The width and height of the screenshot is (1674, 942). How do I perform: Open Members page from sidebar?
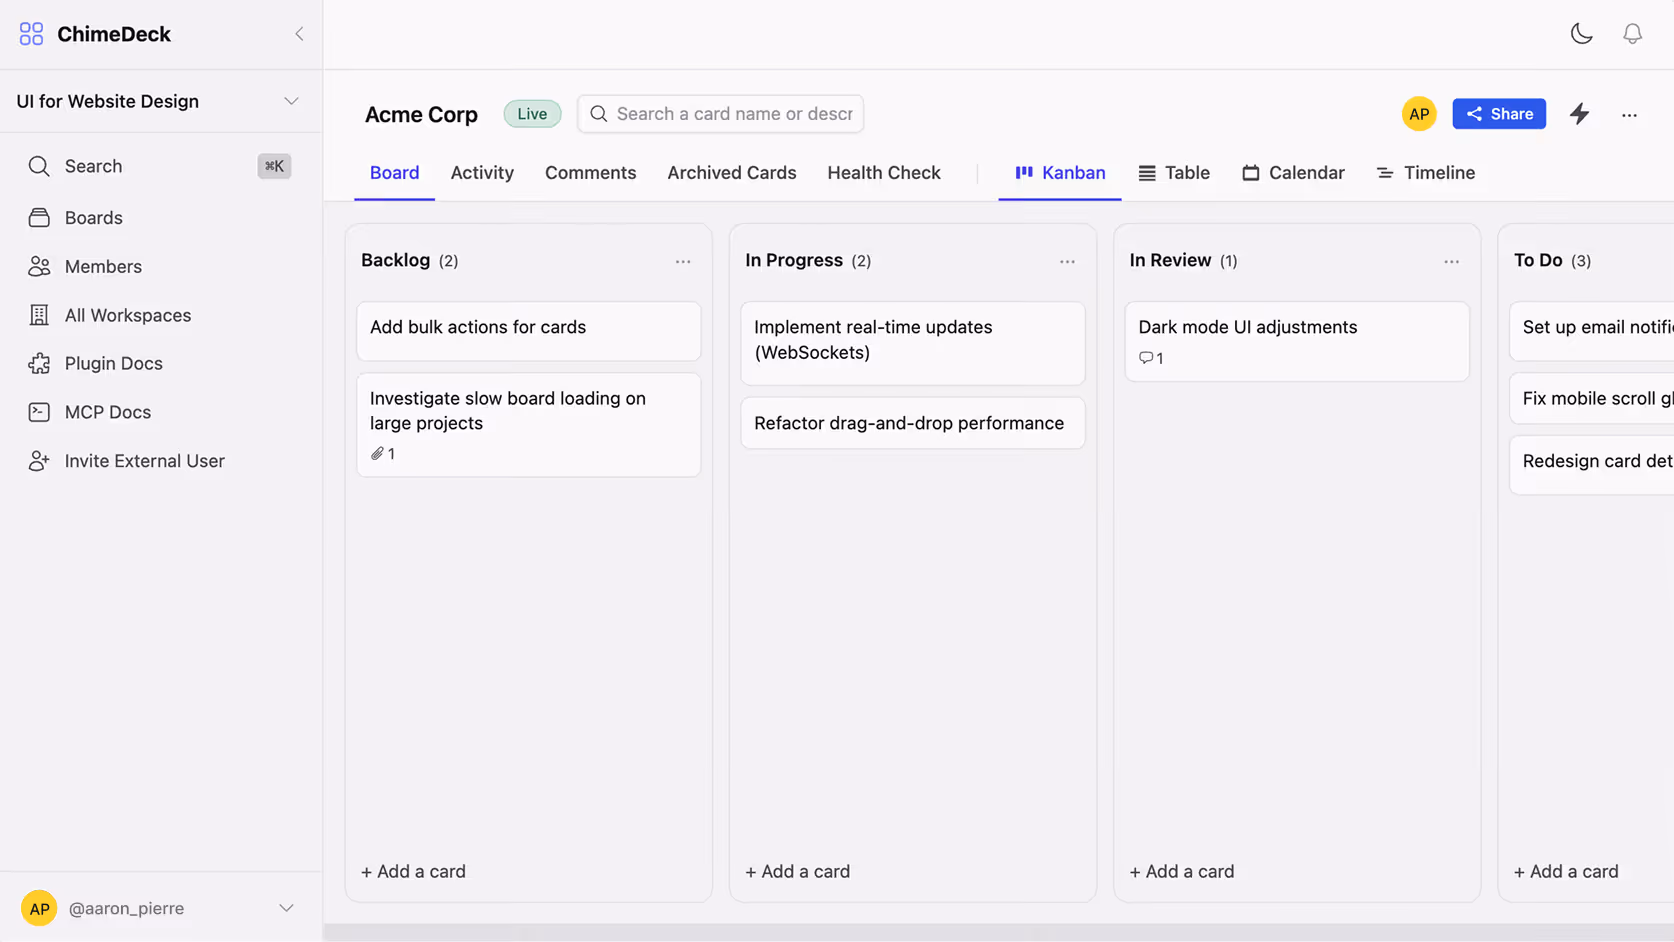click(x=160, y=267)
